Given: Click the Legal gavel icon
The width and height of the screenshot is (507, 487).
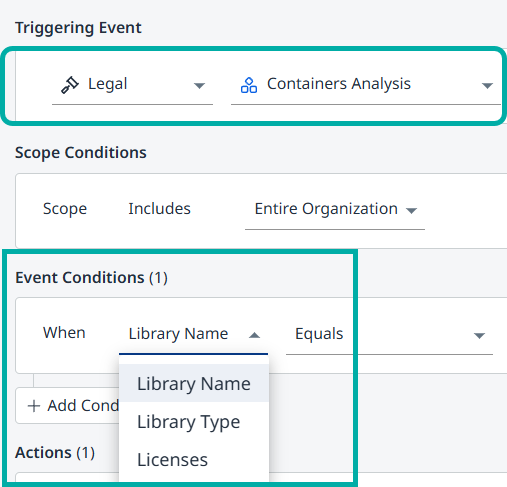Looking at the screenshot, I should [70, 85].
